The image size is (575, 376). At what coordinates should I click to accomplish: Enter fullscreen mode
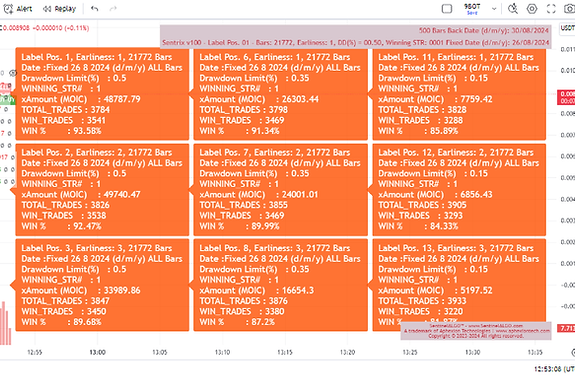pos(551,8)
